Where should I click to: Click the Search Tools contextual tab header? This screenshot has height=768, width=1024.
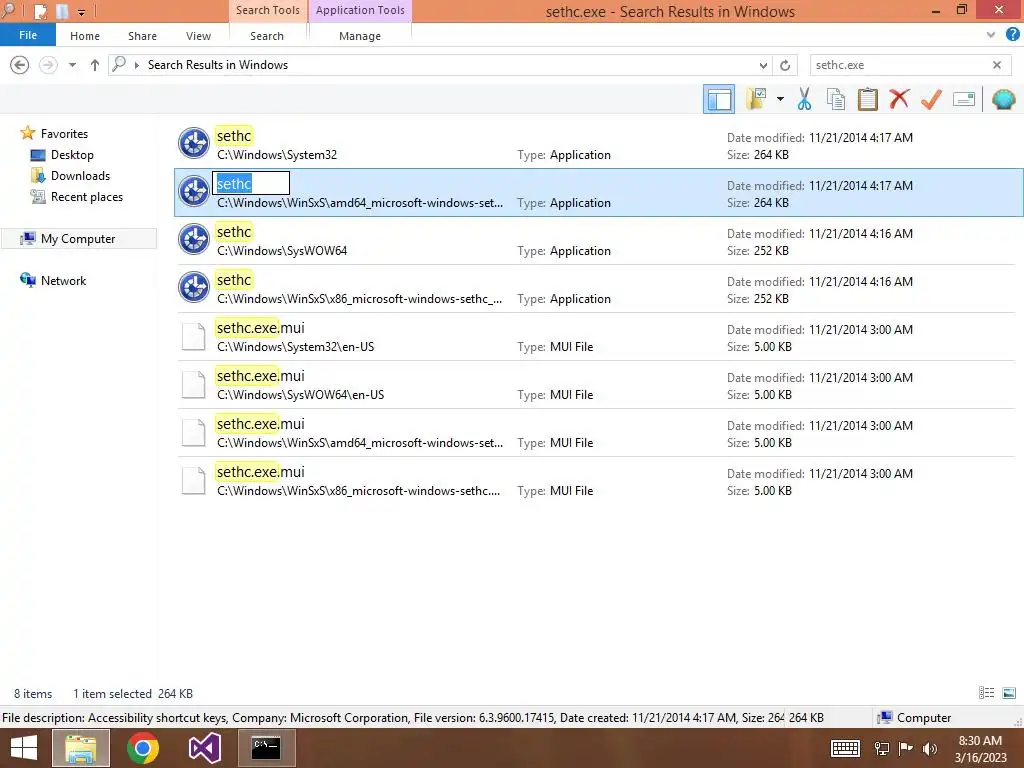(268, 10)
